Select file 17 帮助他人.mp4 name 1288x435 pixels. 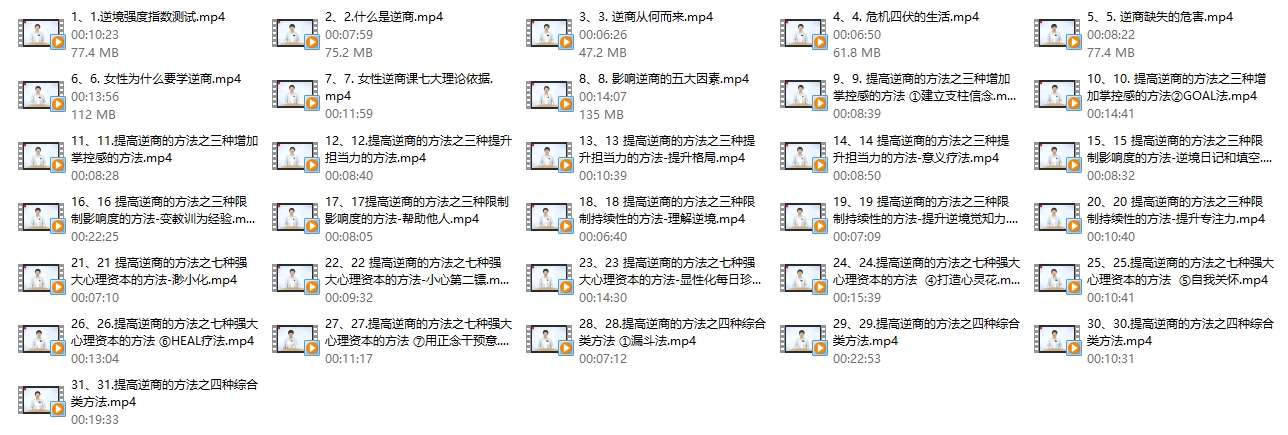pyautogui.click(x=418, y=209)
